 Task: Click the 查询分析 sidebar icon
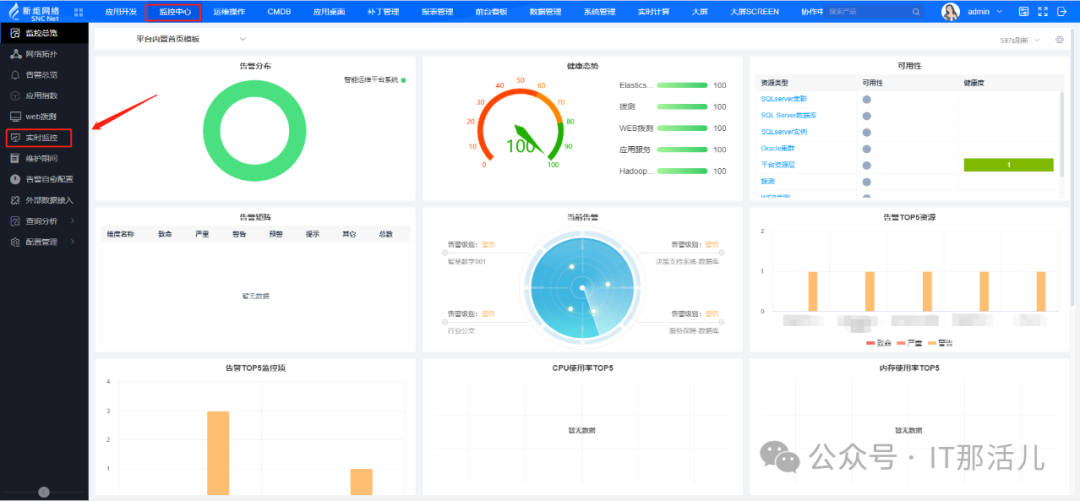point(14,221)
